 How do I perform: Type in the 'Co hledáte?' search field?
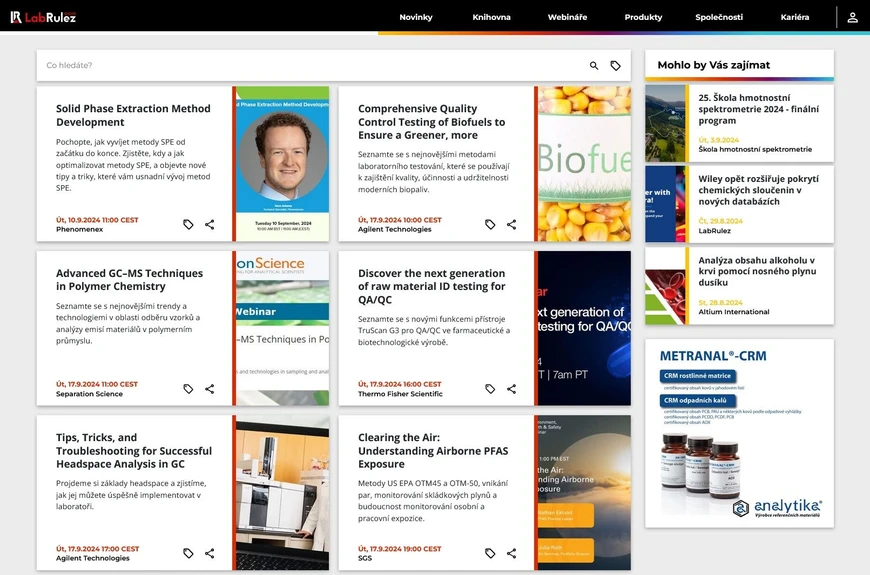310,66
